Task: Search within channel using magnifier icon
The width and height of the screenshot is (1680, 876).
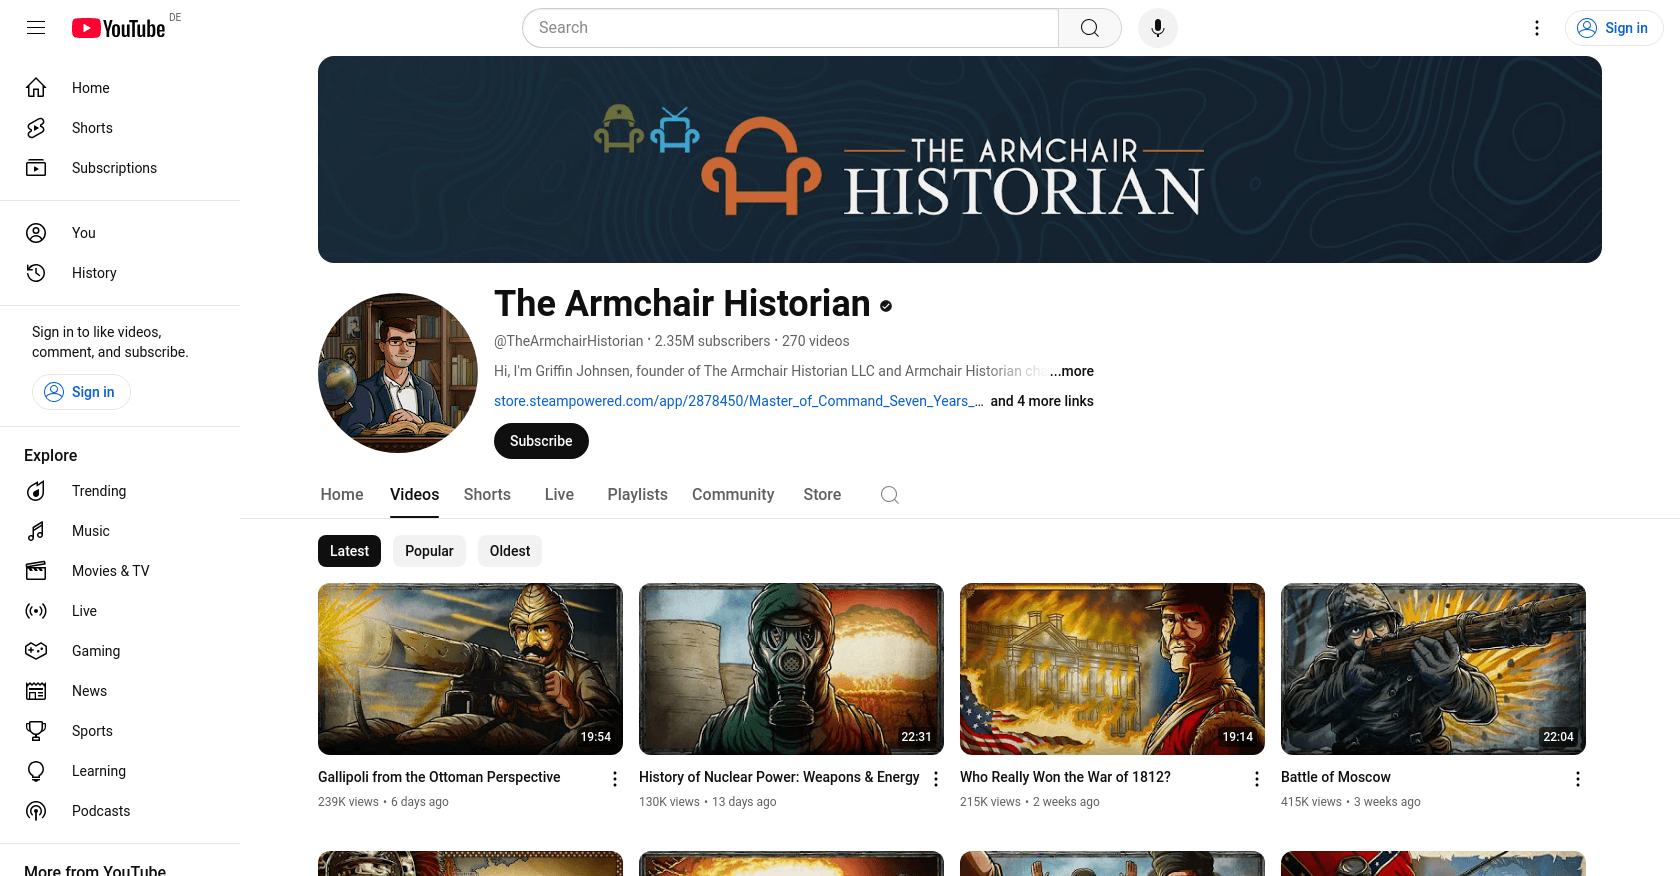Action: tap(889, 495)
